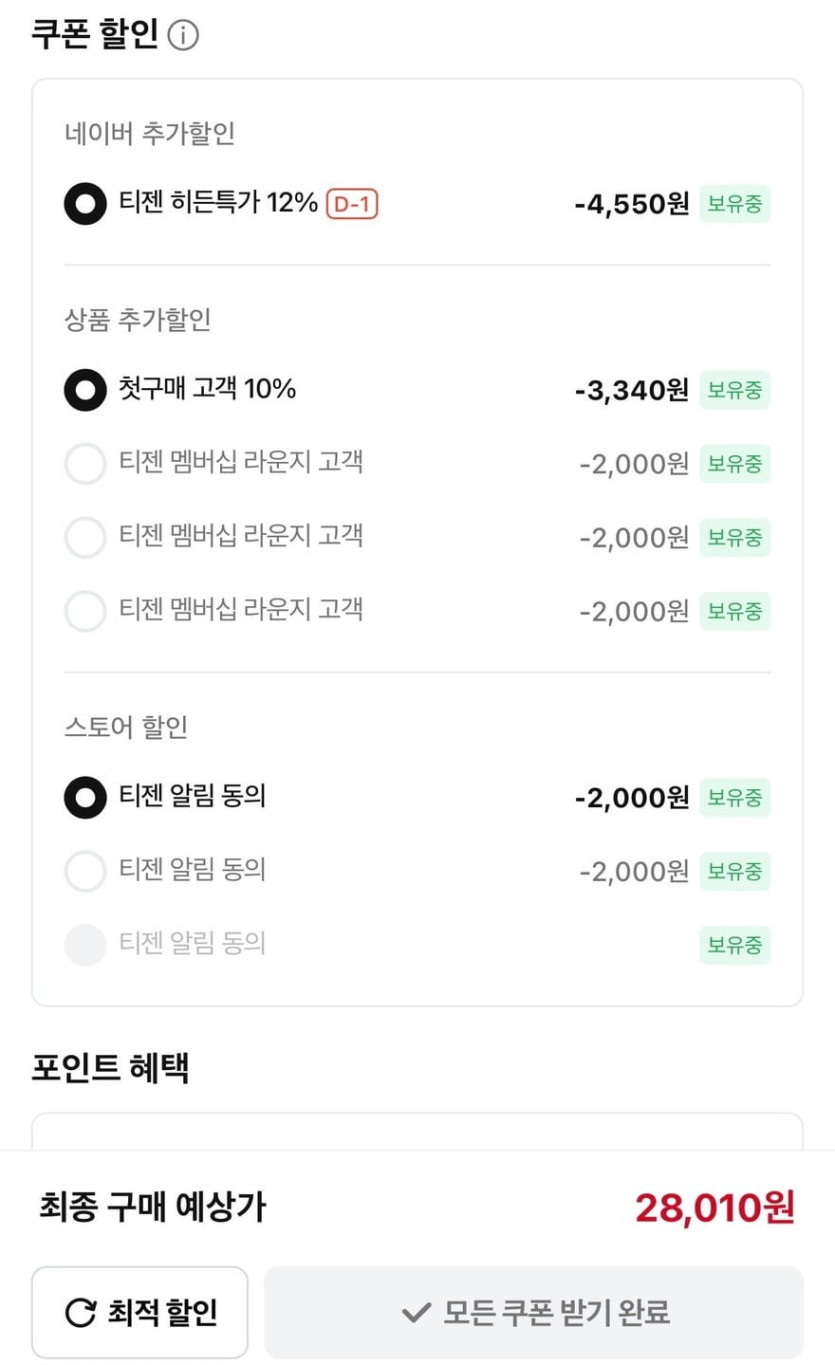Click the 포인트 혜택 section heading

(110, 1068)
